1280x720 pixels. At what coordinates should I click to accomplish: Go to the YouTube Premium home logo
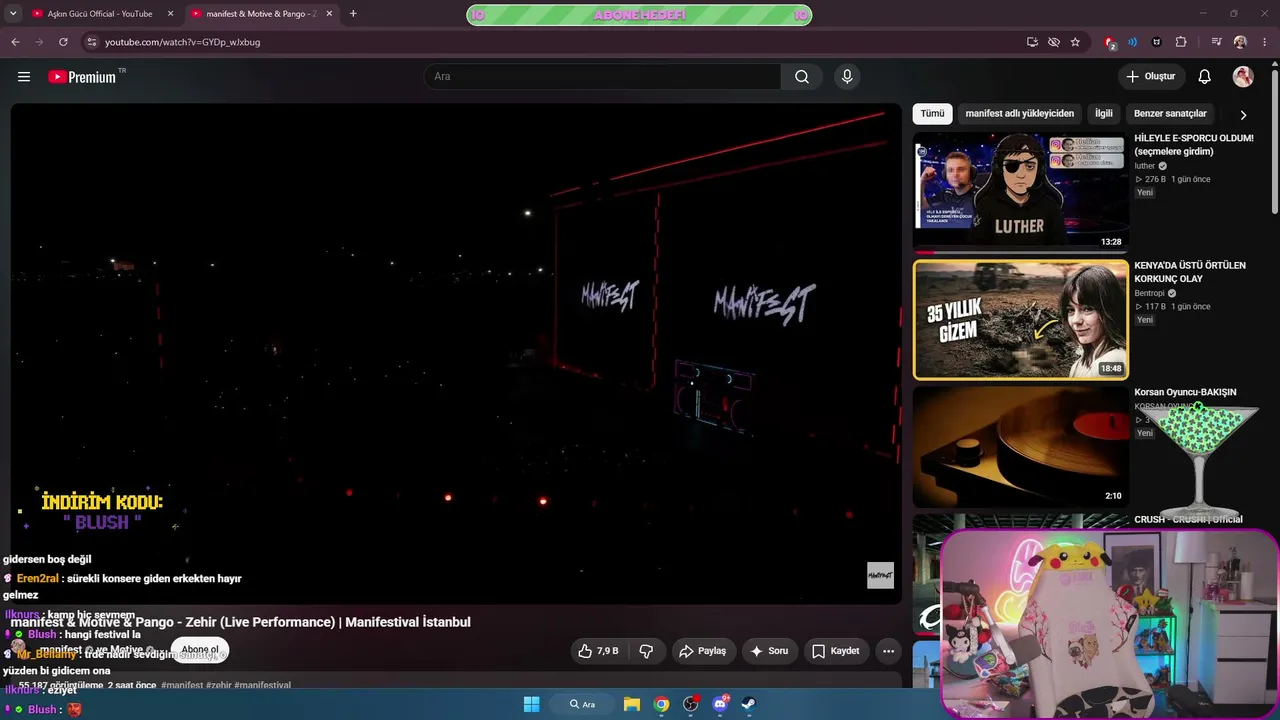tap(82, 77)
